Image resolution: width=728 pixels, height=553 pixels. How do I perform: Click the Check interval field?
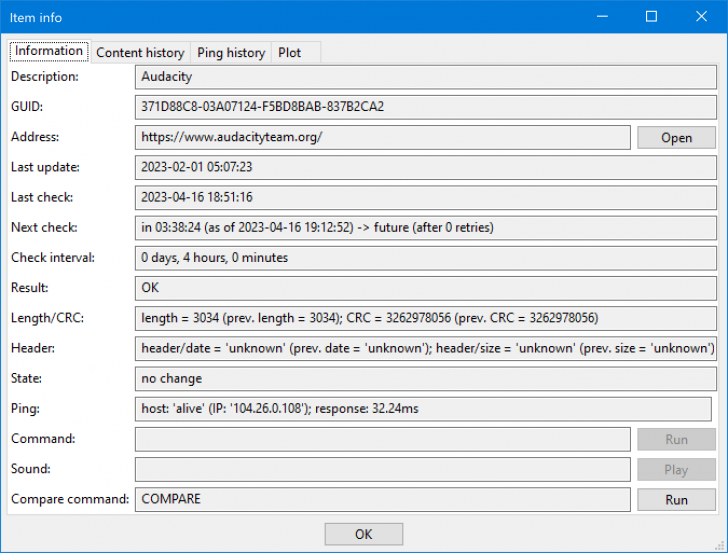tap(426, 258)
